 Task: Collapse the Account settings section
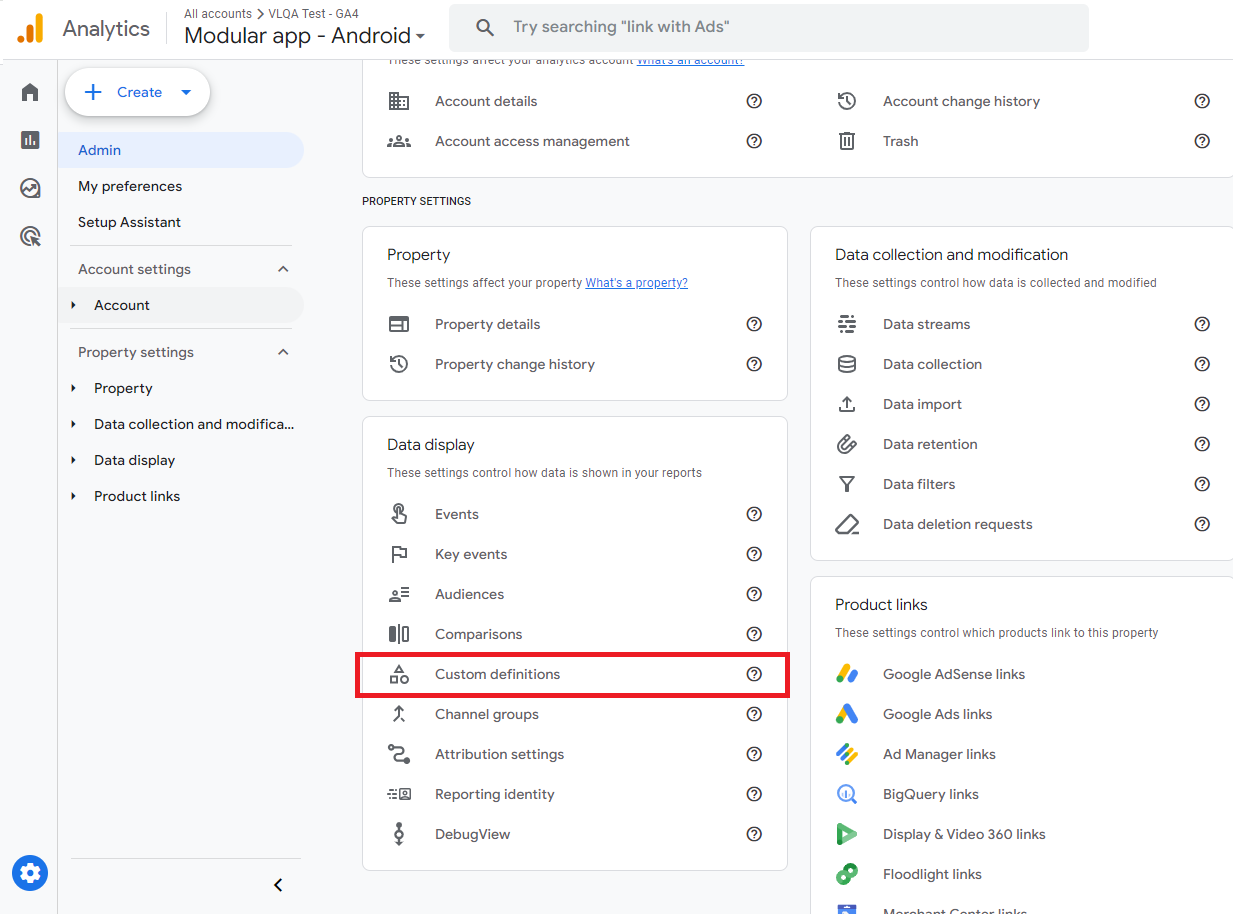pos(283,269)
